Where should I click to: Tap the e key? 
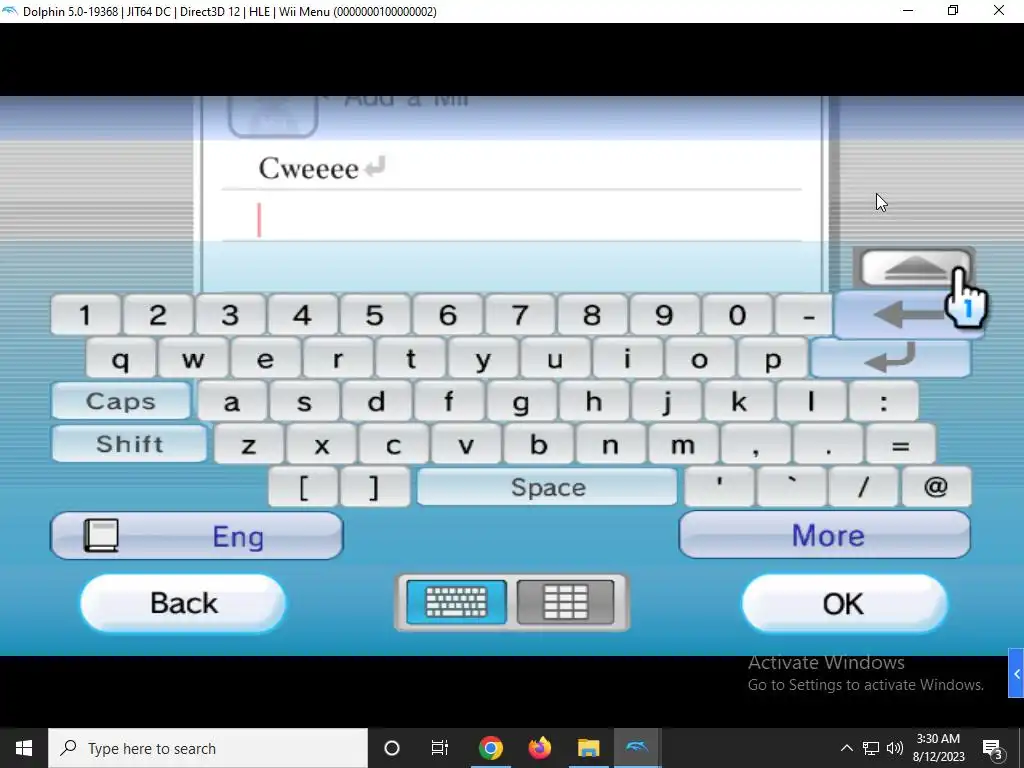(x=265, y=359)
